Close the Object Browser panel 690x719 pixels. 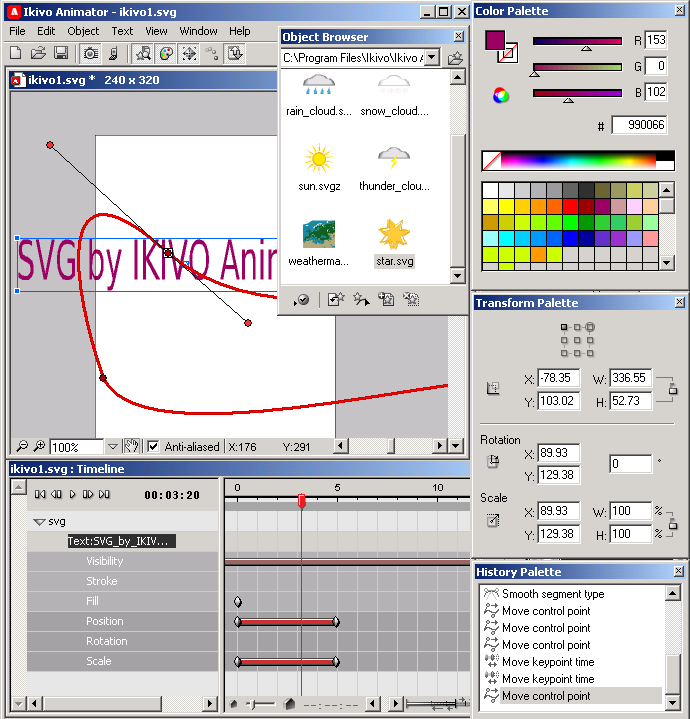tap(458, 36)
